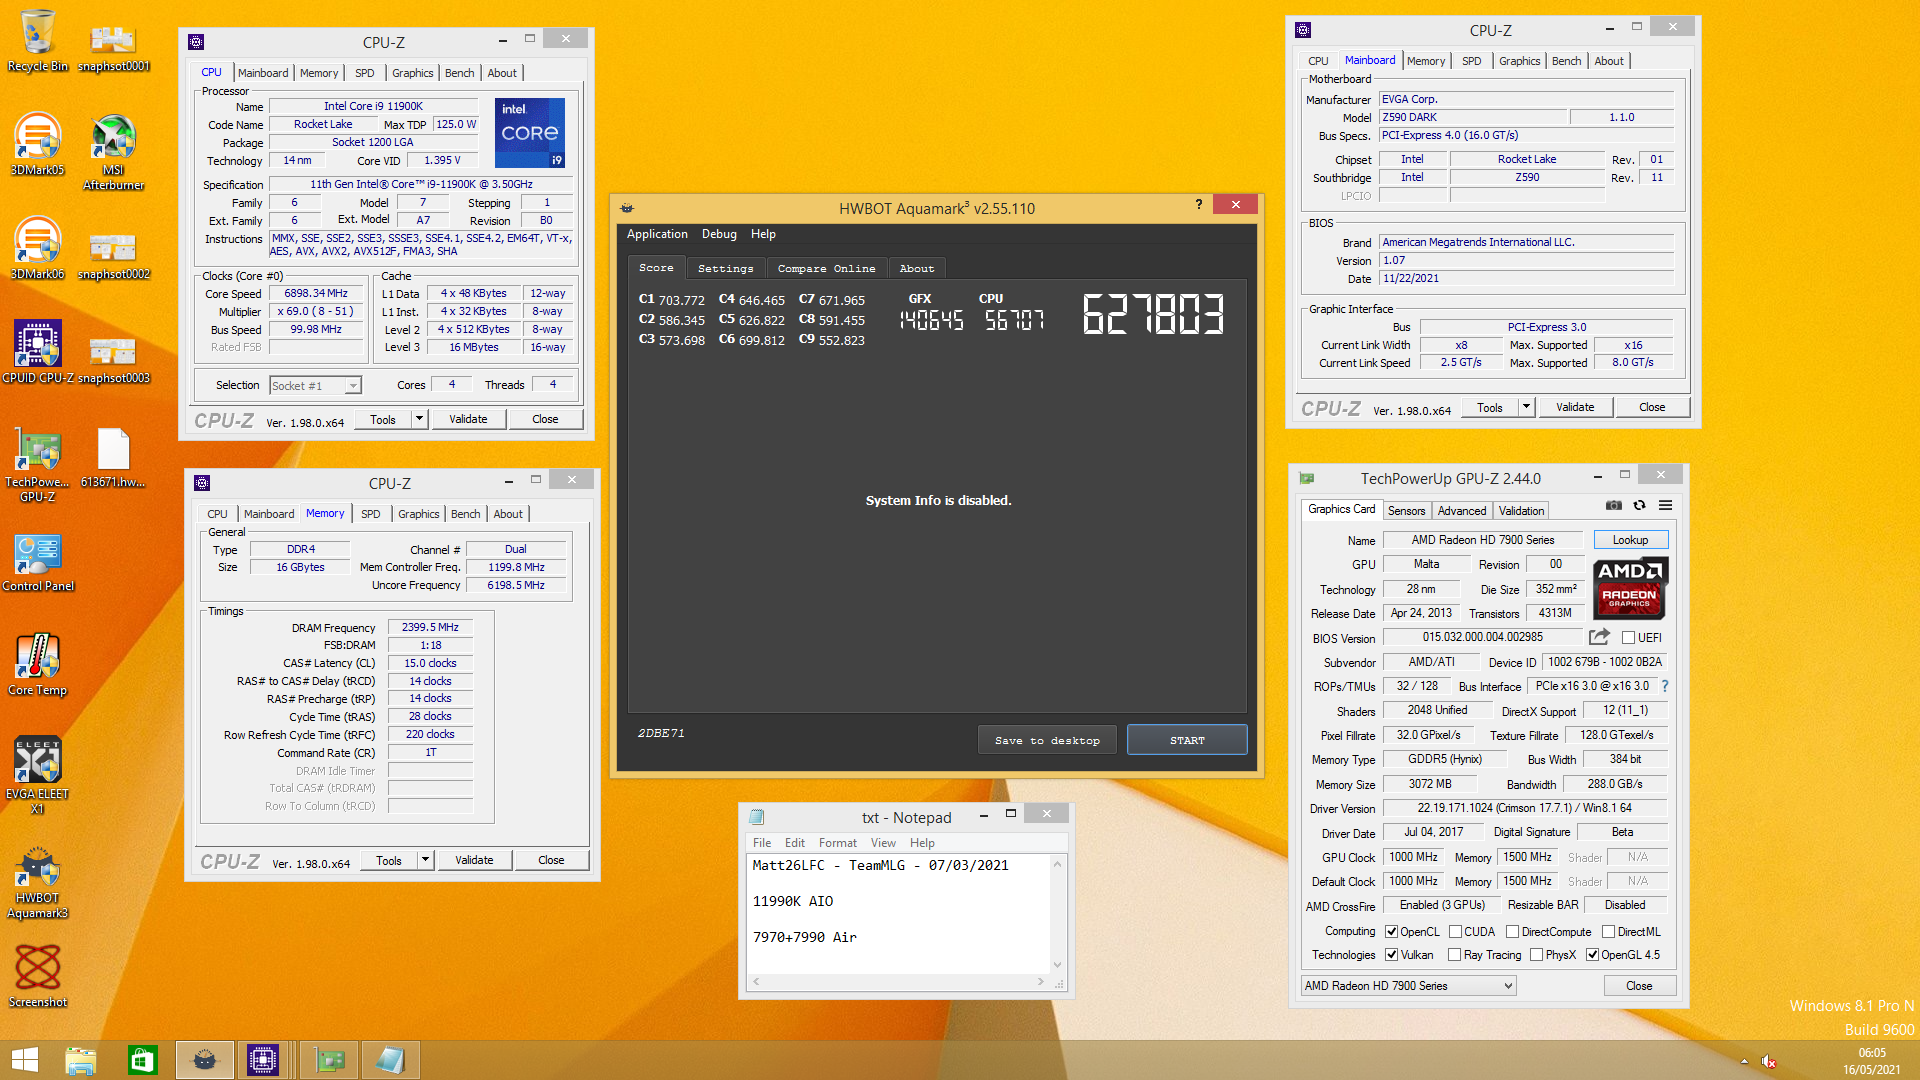Open Control Panel desktop shortcut
Viewport: 1920px width, 1080px height.
[38, 561]
